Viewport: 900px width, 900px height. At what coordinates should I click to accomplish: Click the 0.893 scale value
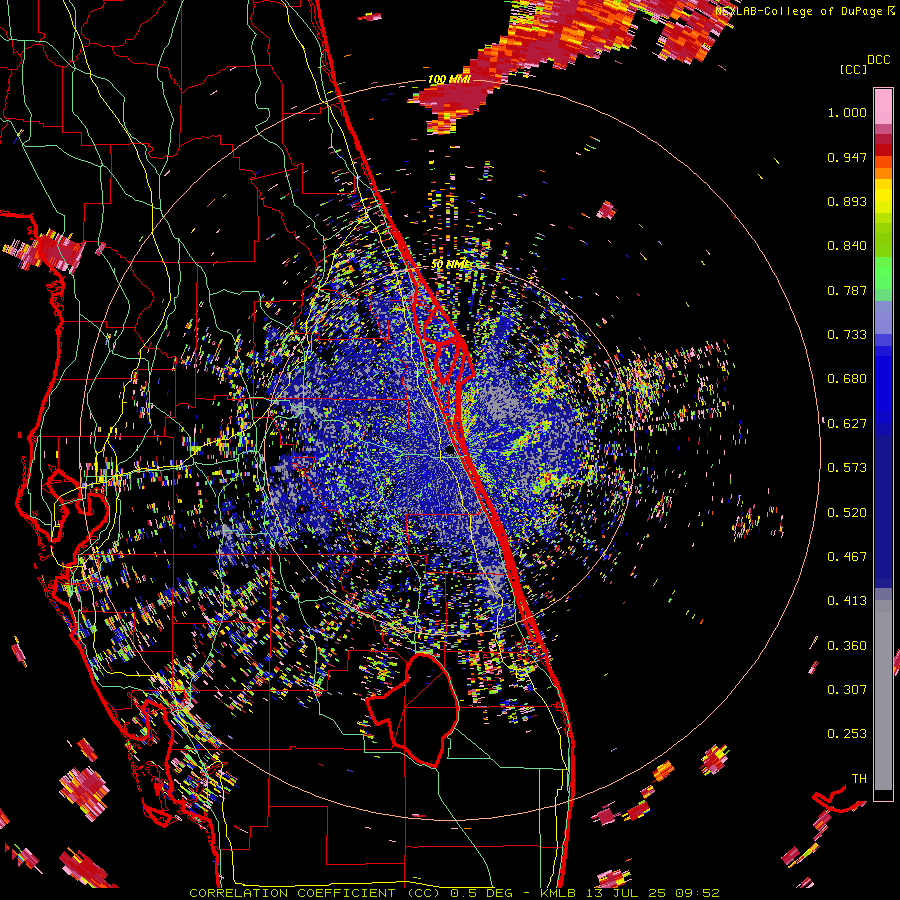[x=847, y=201]
